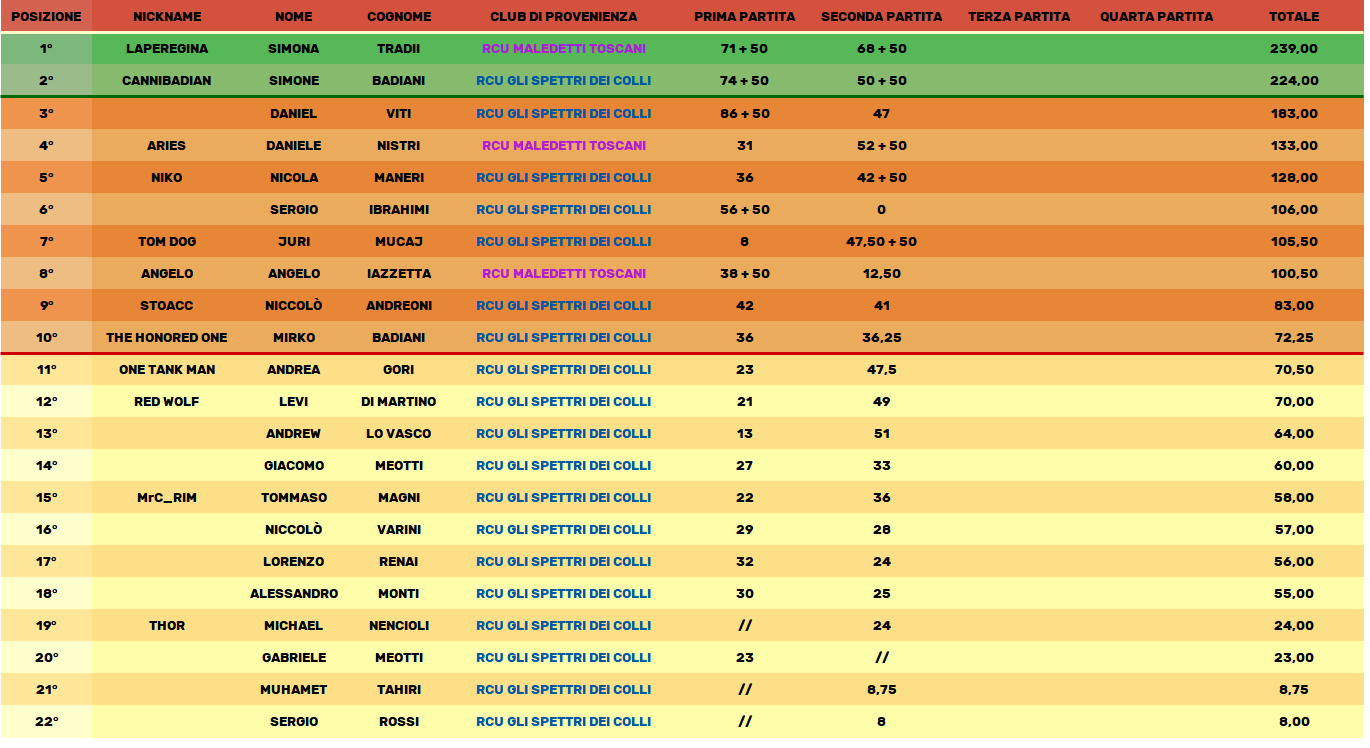
Task: Click the TOTALE column header
Action: [x=1294, y=17]
